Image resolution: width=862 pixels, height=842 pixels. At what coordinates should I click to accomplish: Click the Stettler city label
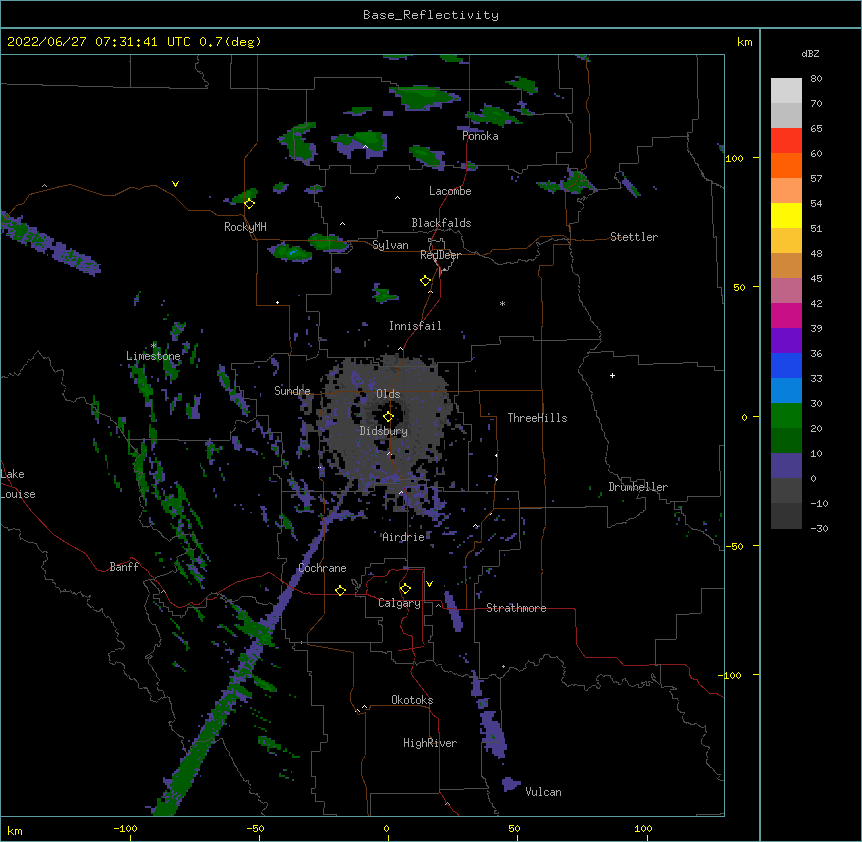tap(634, 237)
